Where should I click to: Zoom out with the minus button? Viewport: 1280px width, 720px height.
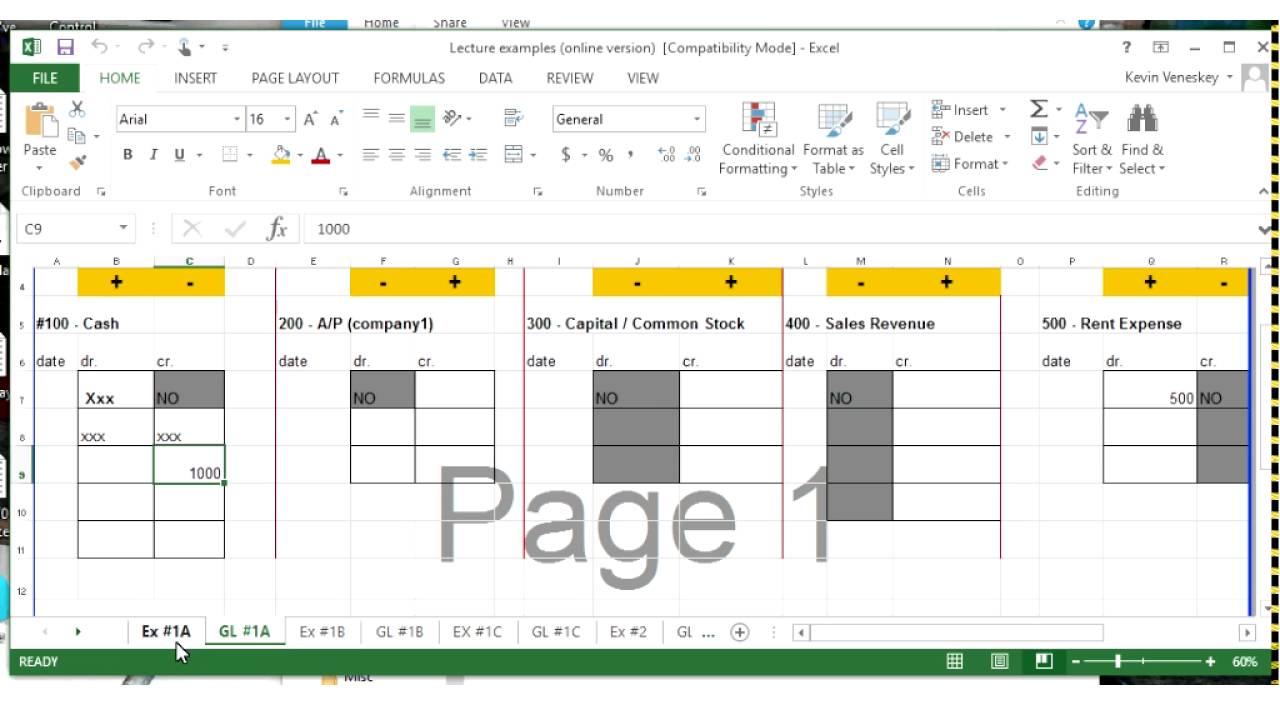pyautogui.click(x=1076, y=661)
